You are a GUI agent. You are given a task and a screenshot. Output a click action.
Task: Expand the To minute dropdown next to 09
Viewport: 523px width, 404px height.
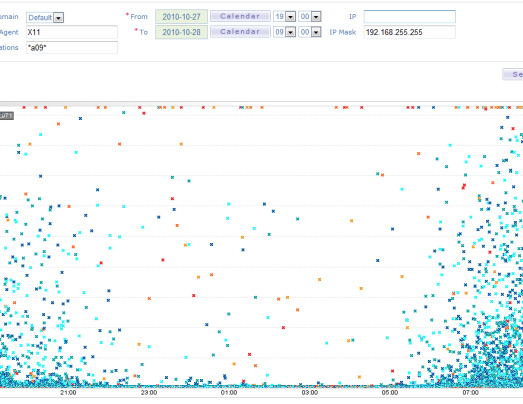click(x=316, y=32)
